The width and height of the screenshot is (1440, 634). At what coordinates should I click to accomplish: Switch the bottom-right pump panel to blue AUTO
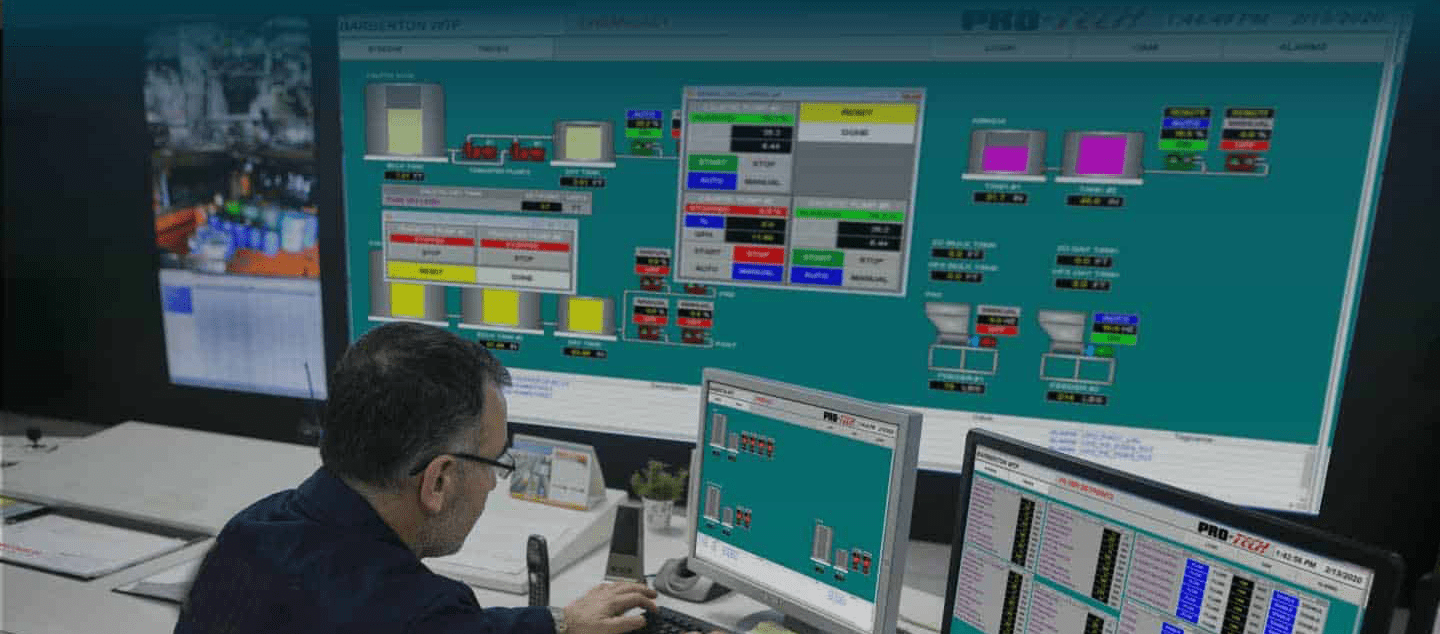pyautogui.click(x=817, y=276)
